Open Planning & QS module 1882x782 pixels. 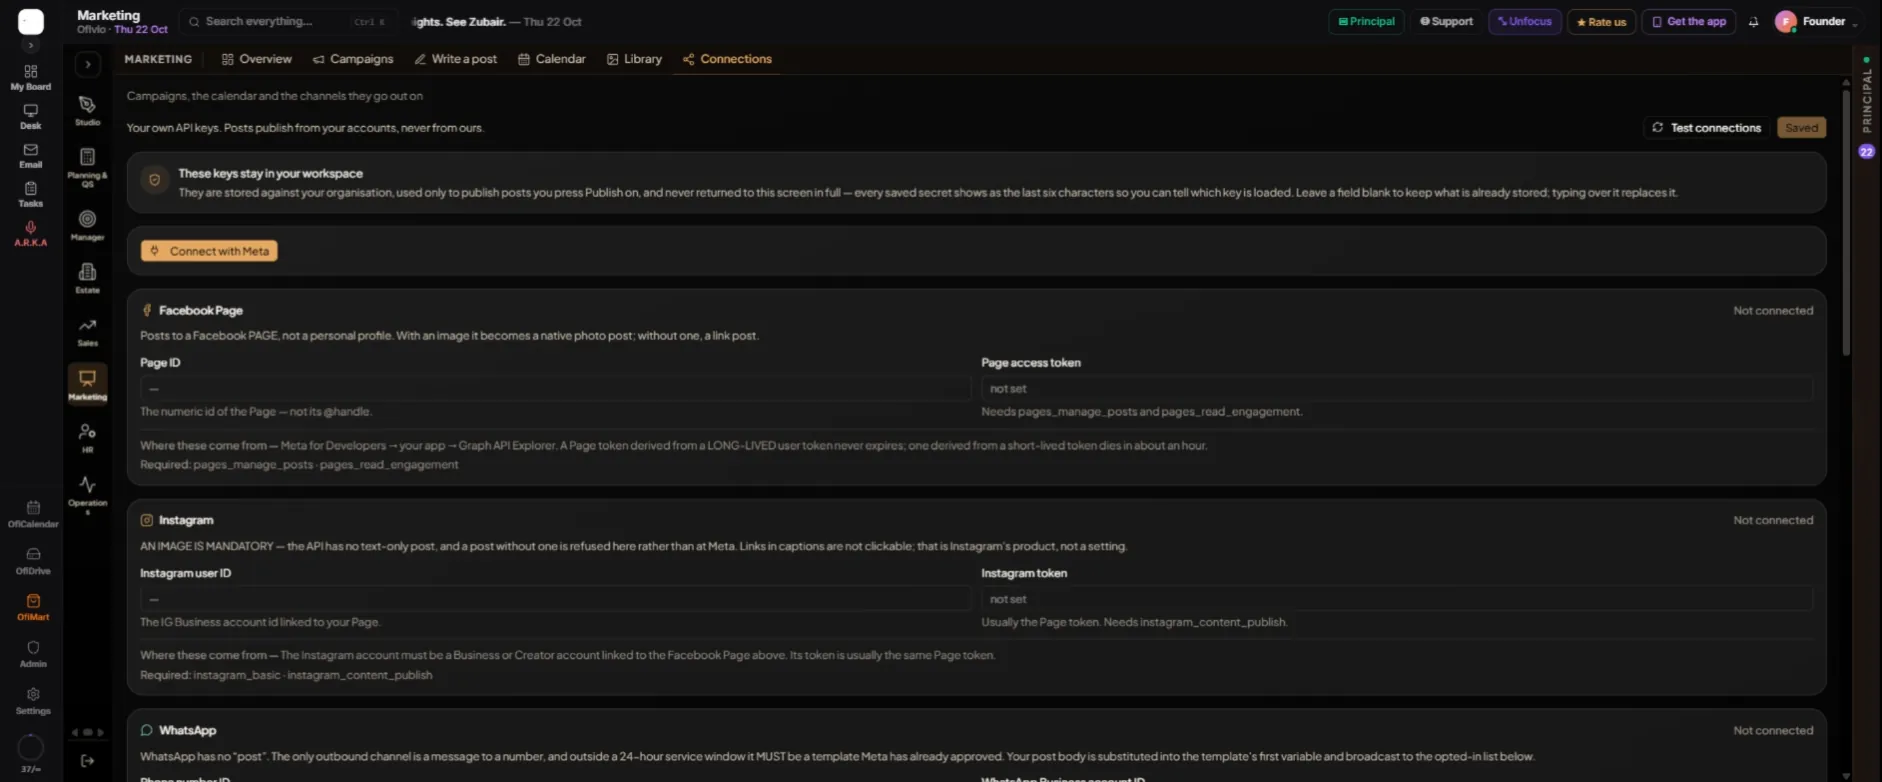[x=88, y=166]
